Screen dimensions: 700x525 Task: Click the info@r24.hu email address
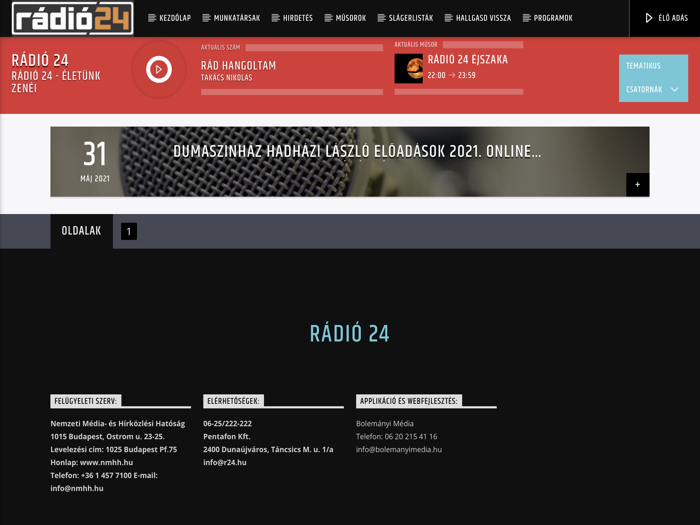225,462
